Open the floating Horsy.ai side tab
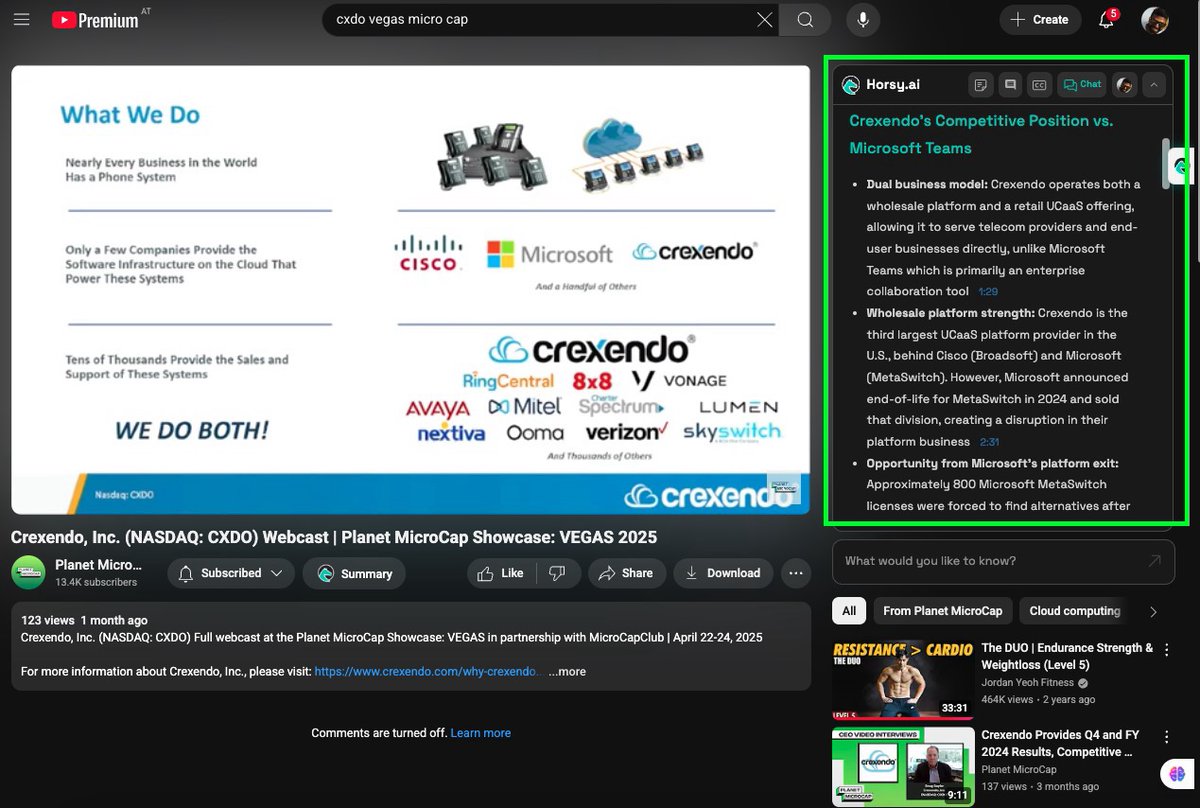This screenshot has width=1200, height=808. pyautogui.click(x=1183, y=166)
